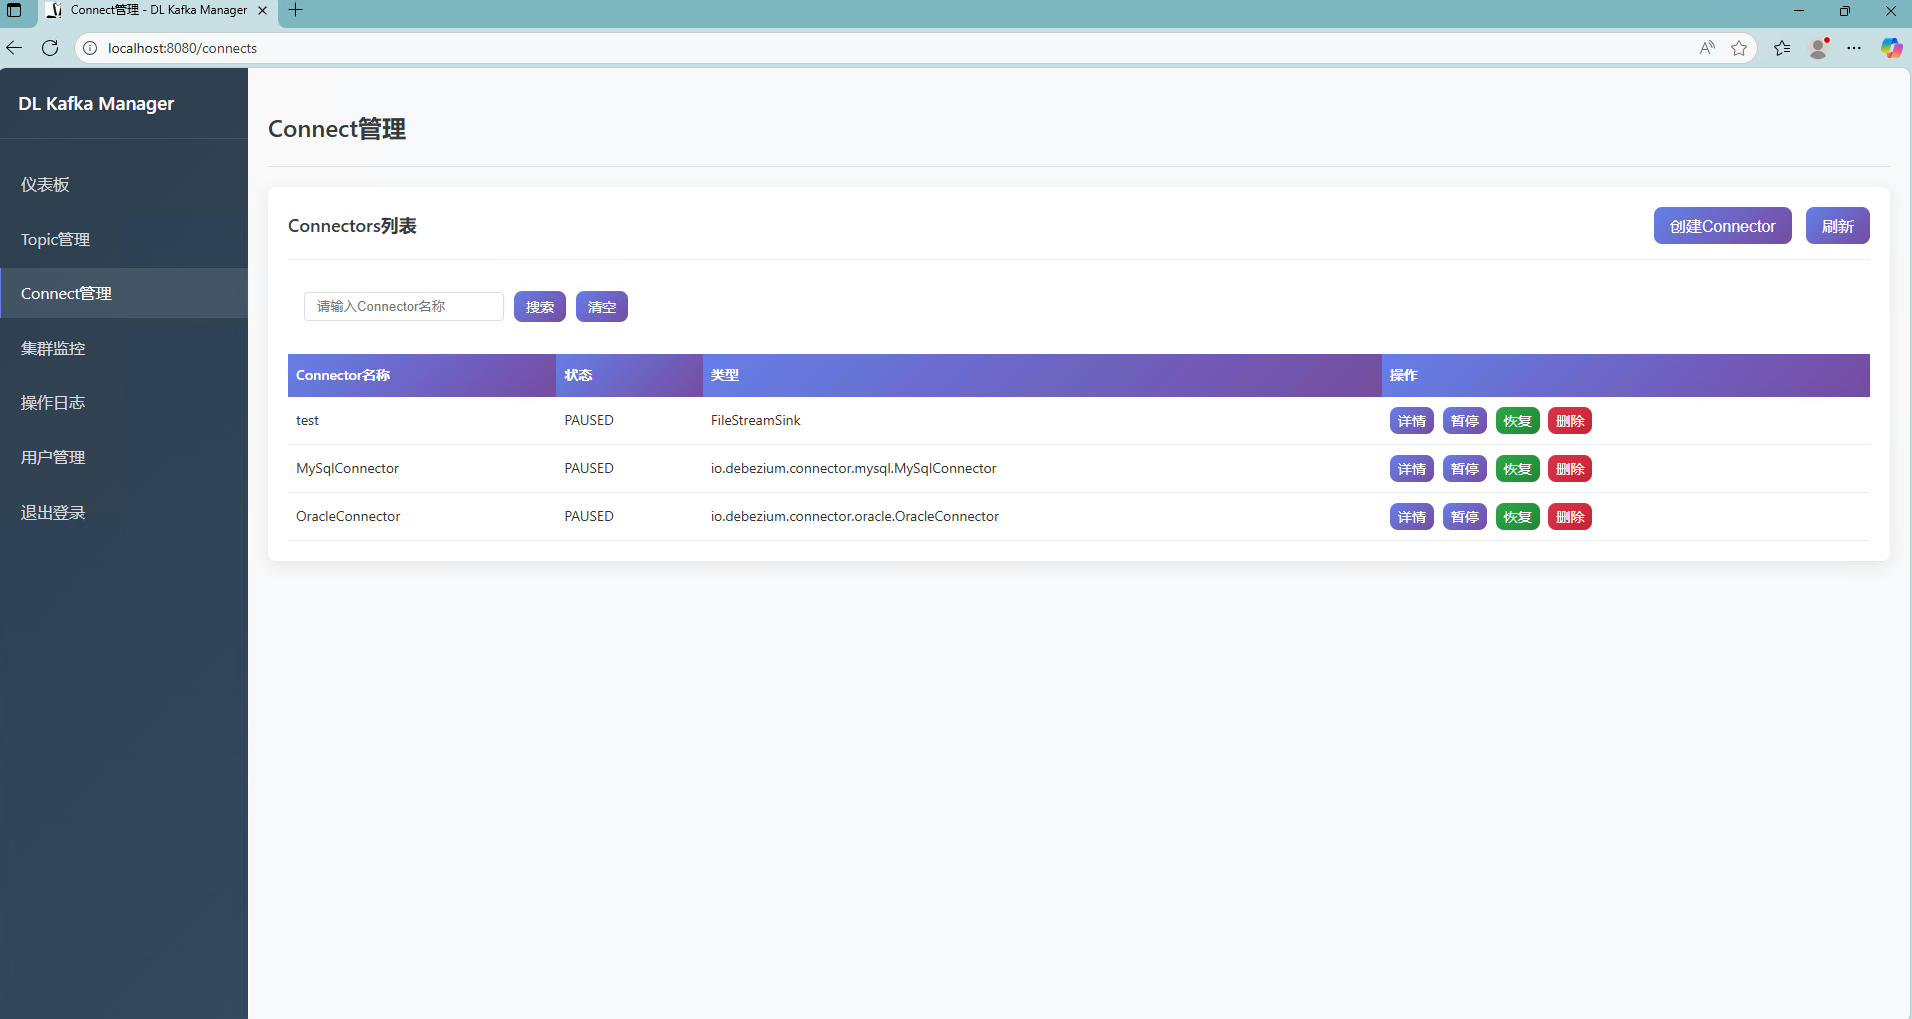Viewport: 1912px width, 1019px height.
Task: Open the browser profile avatar
Action: point(1819,48)
